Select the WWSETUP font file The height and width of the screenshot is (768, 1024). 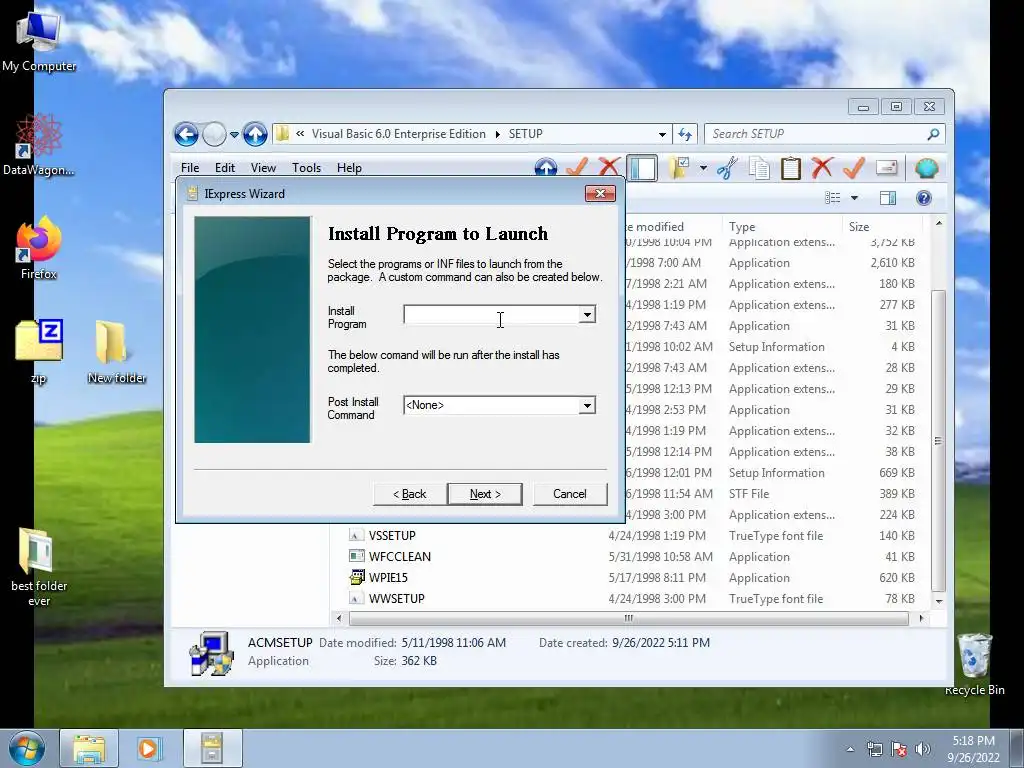tap(396, 599)
